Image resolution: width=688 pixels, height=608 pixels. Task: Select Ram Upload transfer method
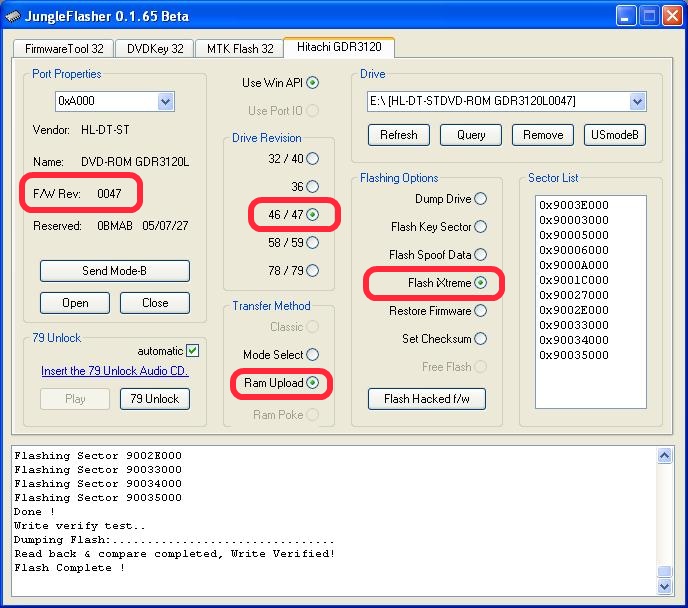(x=312, y=383)
